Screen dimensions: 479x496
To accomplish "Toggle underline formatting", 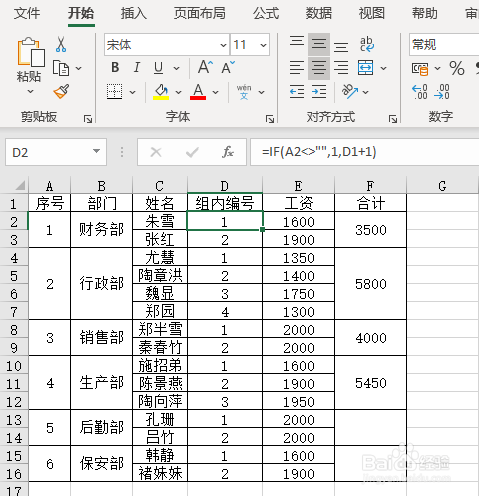I will (x=159, y=68).
